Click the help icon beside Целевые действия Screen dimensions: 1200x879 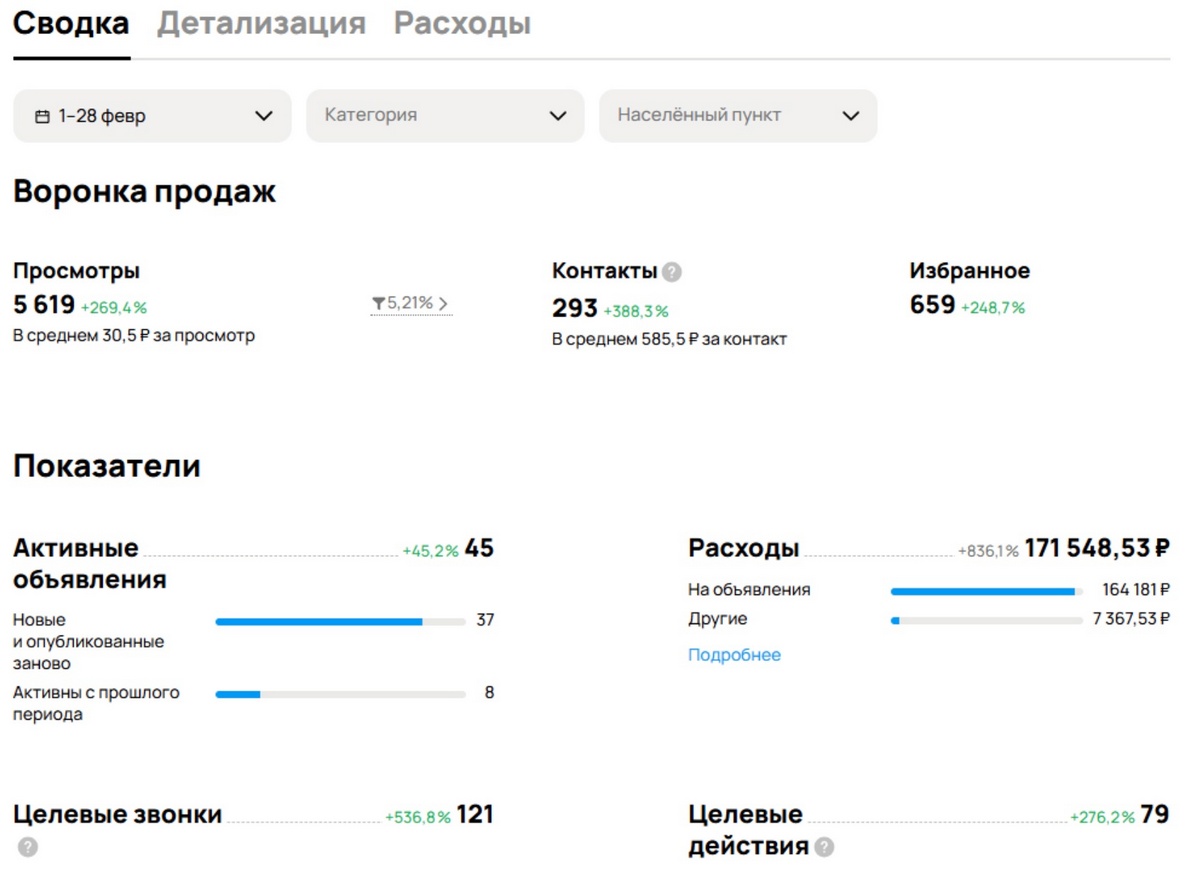824,847
